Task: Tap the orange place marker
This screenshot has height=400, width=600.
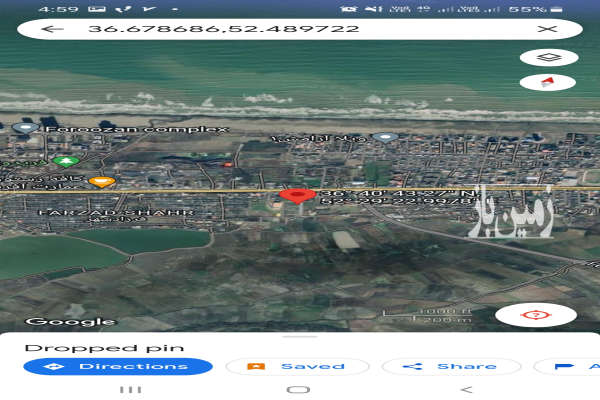Action: click(x=98, y=182)
